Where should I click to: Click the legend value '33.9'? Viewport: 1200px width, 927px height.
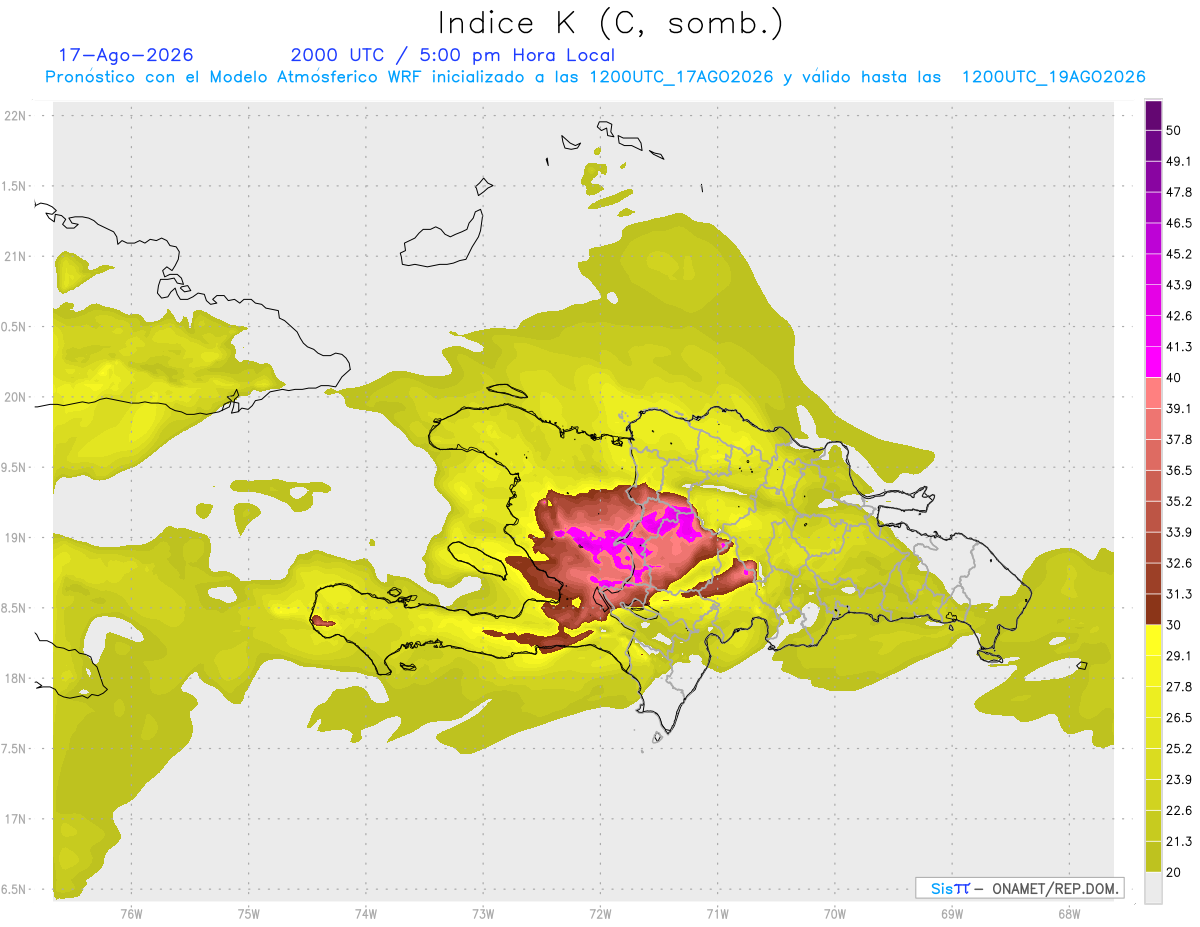1179,533
